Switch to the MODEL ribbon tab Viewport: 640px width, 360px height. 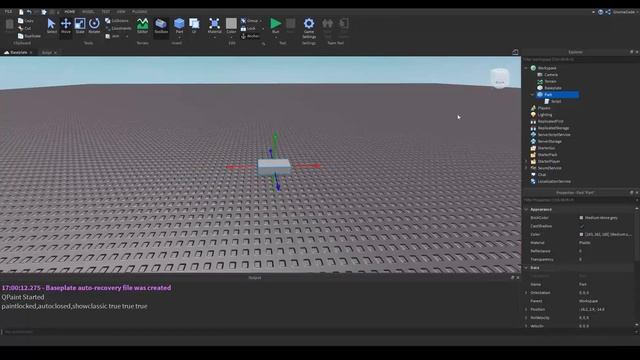pos(88,12)
